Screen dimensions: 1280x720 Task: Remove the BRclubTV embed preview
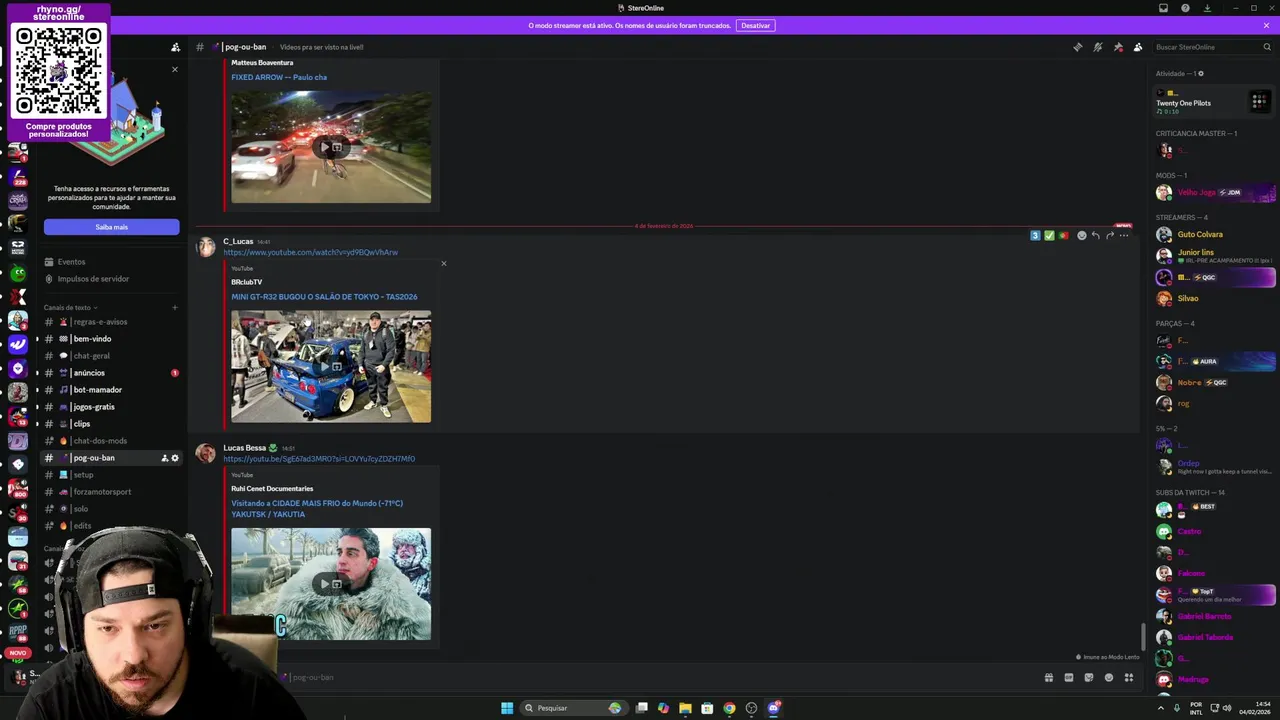coord(444,264)
